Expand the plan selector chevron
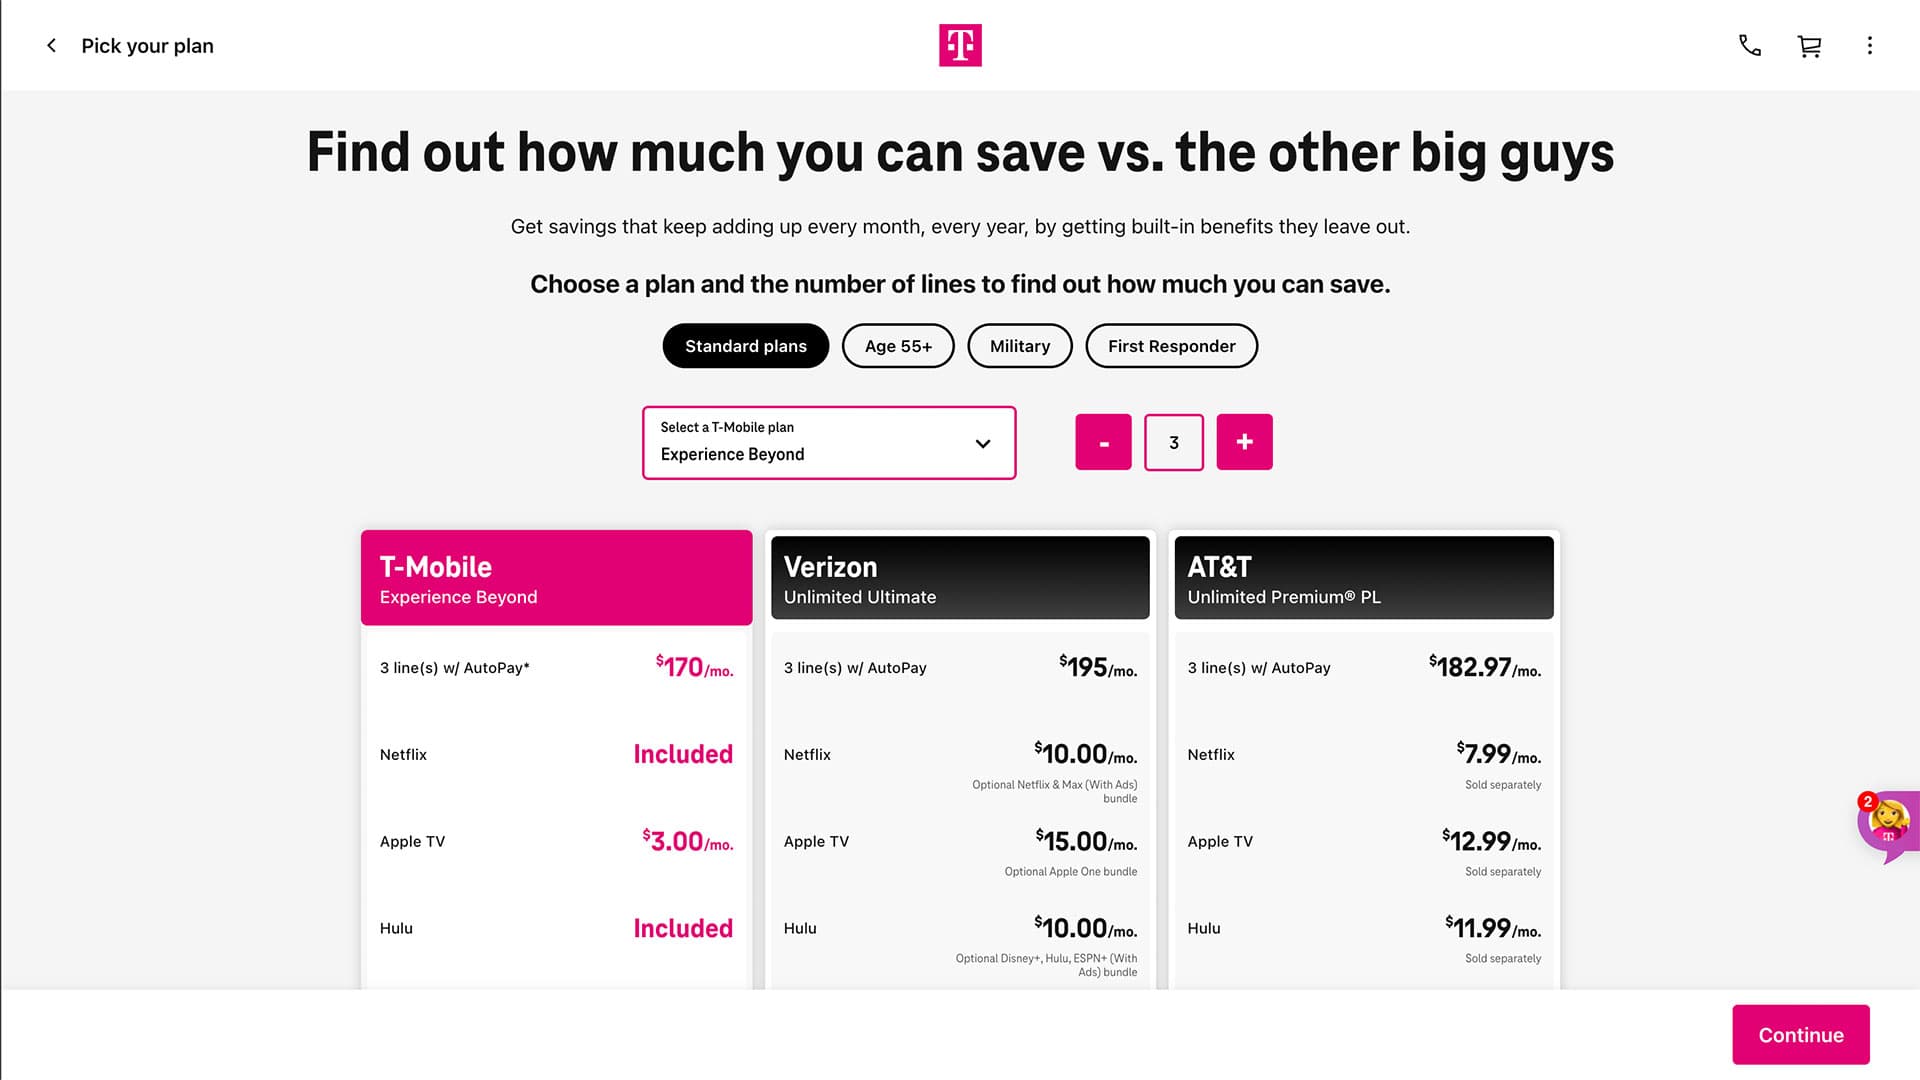 point(982,443)
